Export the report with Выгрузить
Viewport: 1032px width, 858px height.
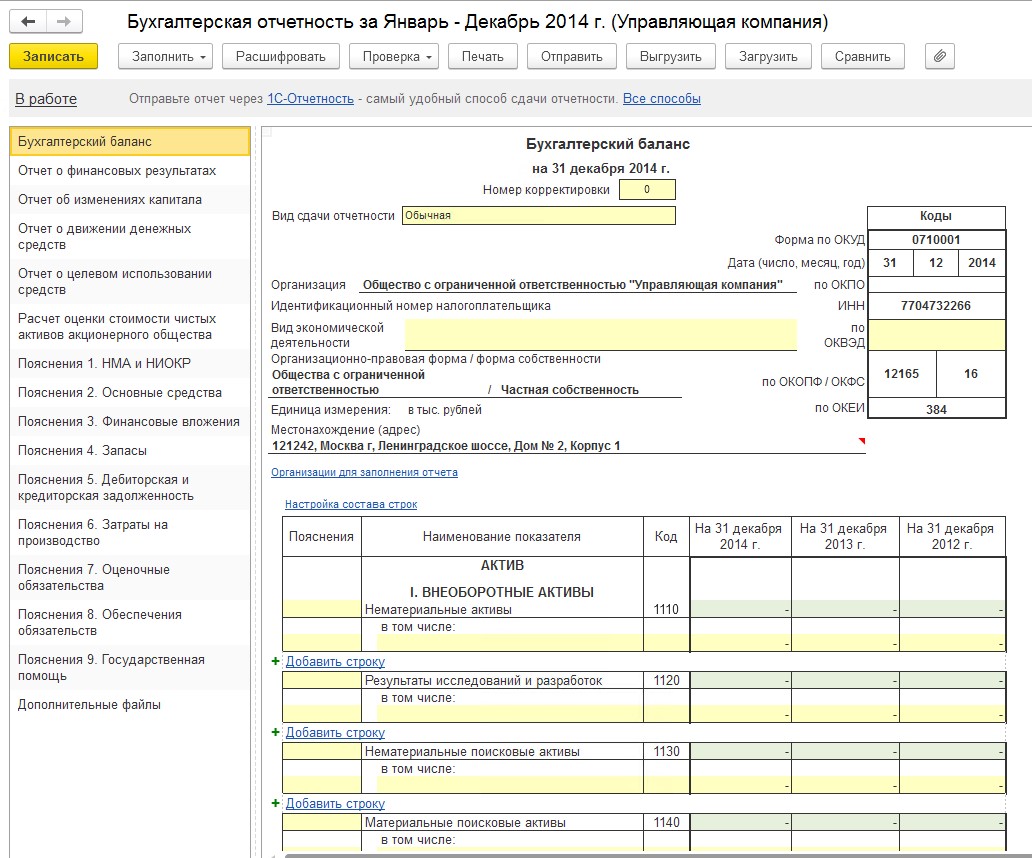[671, 57]
